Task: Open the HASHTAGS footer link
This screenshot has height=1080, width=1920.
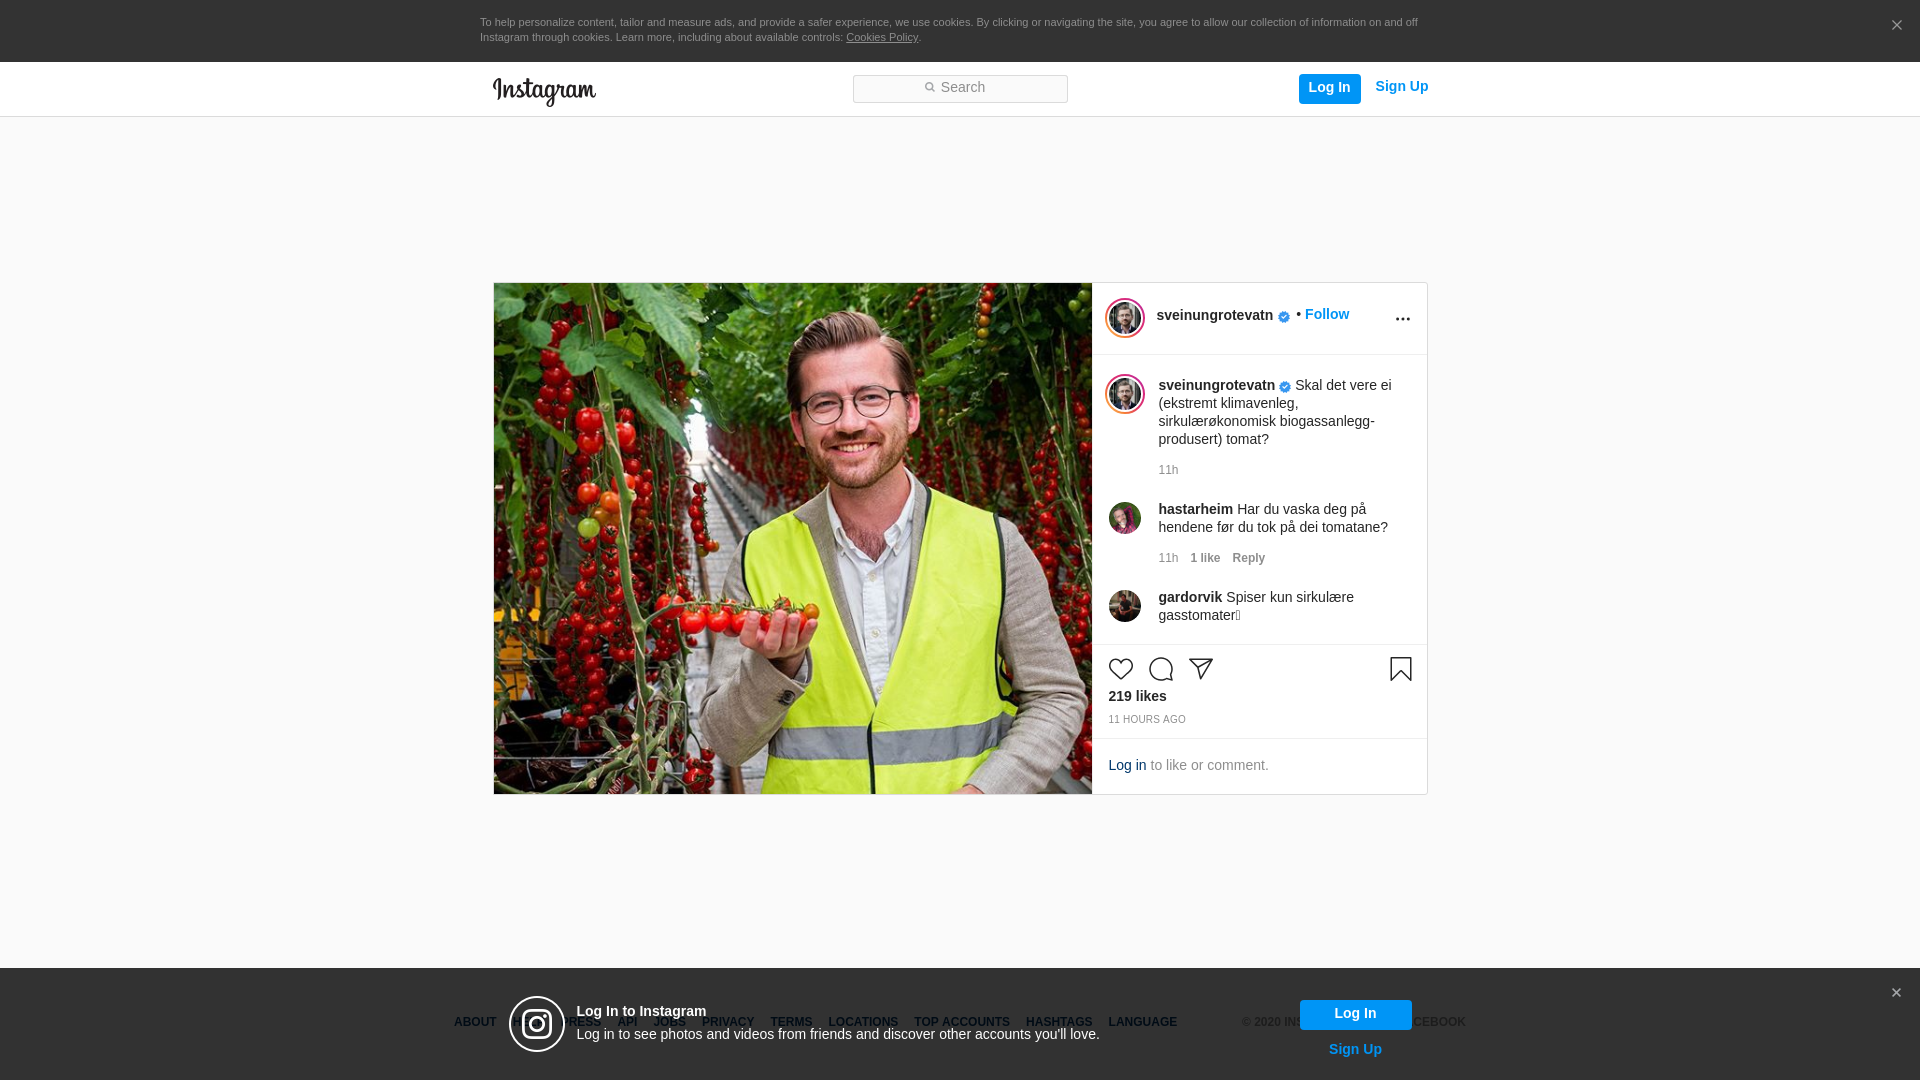Action: tap(1058, 1022)
